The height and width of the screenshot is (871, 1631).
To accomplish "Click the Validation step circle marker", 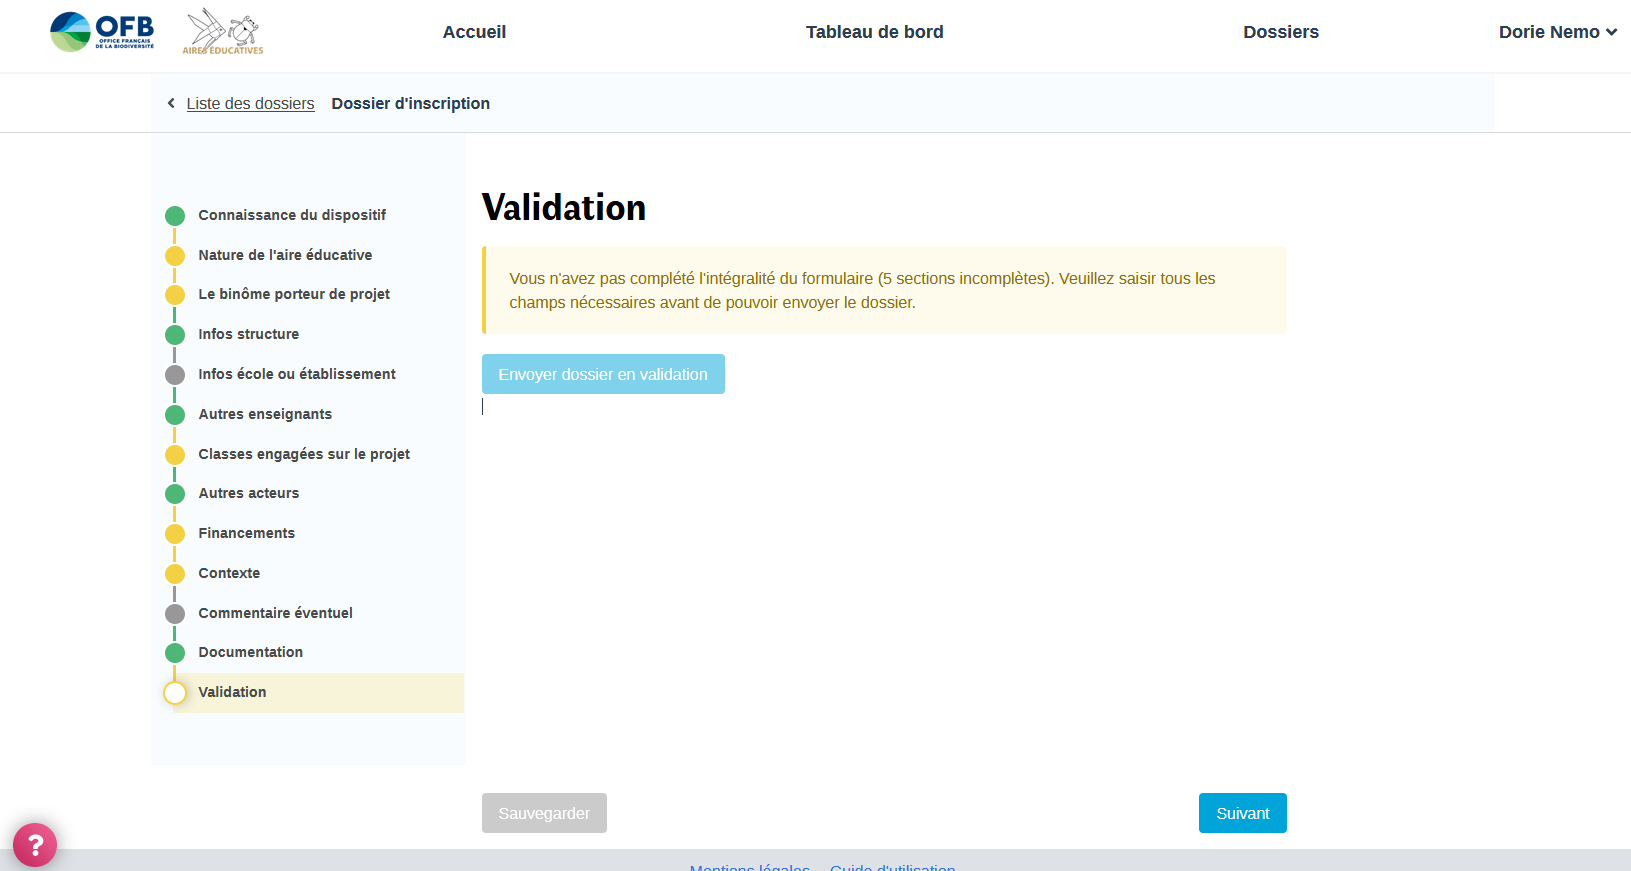I will point(175,693).
